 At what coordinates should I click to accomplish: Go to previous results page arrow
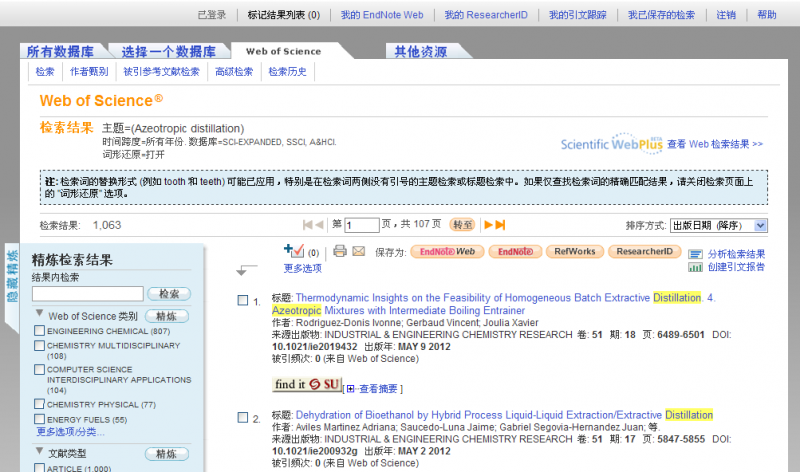[319, 225]
